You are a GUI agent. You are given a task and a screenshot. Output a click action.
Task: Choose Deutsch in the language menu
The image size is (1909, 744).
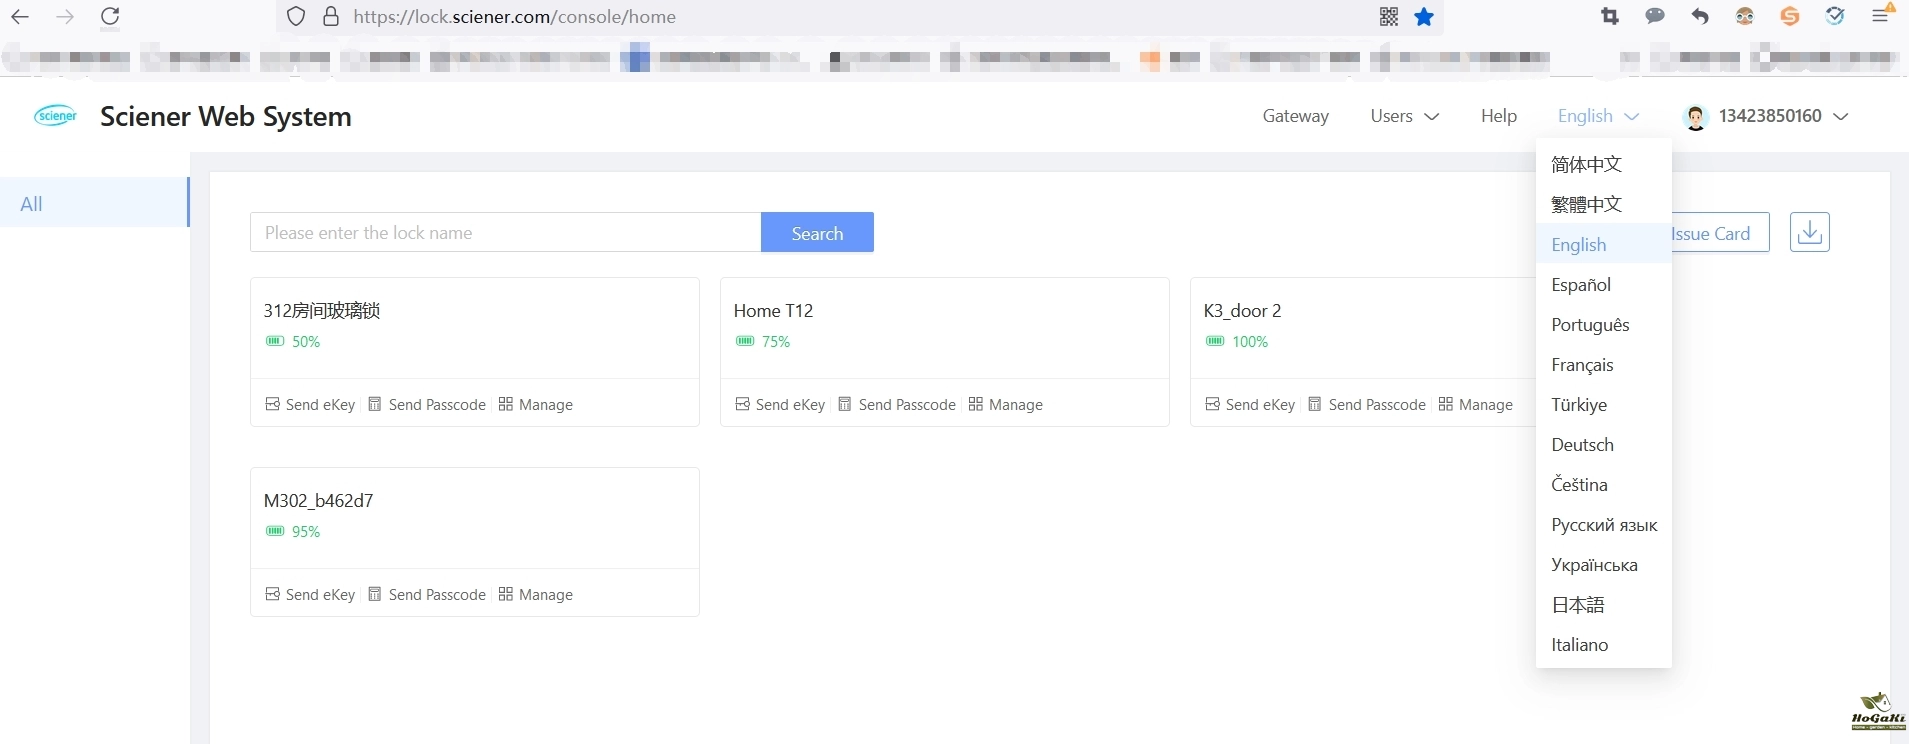pyautogui.click(x=1582, y=445)
